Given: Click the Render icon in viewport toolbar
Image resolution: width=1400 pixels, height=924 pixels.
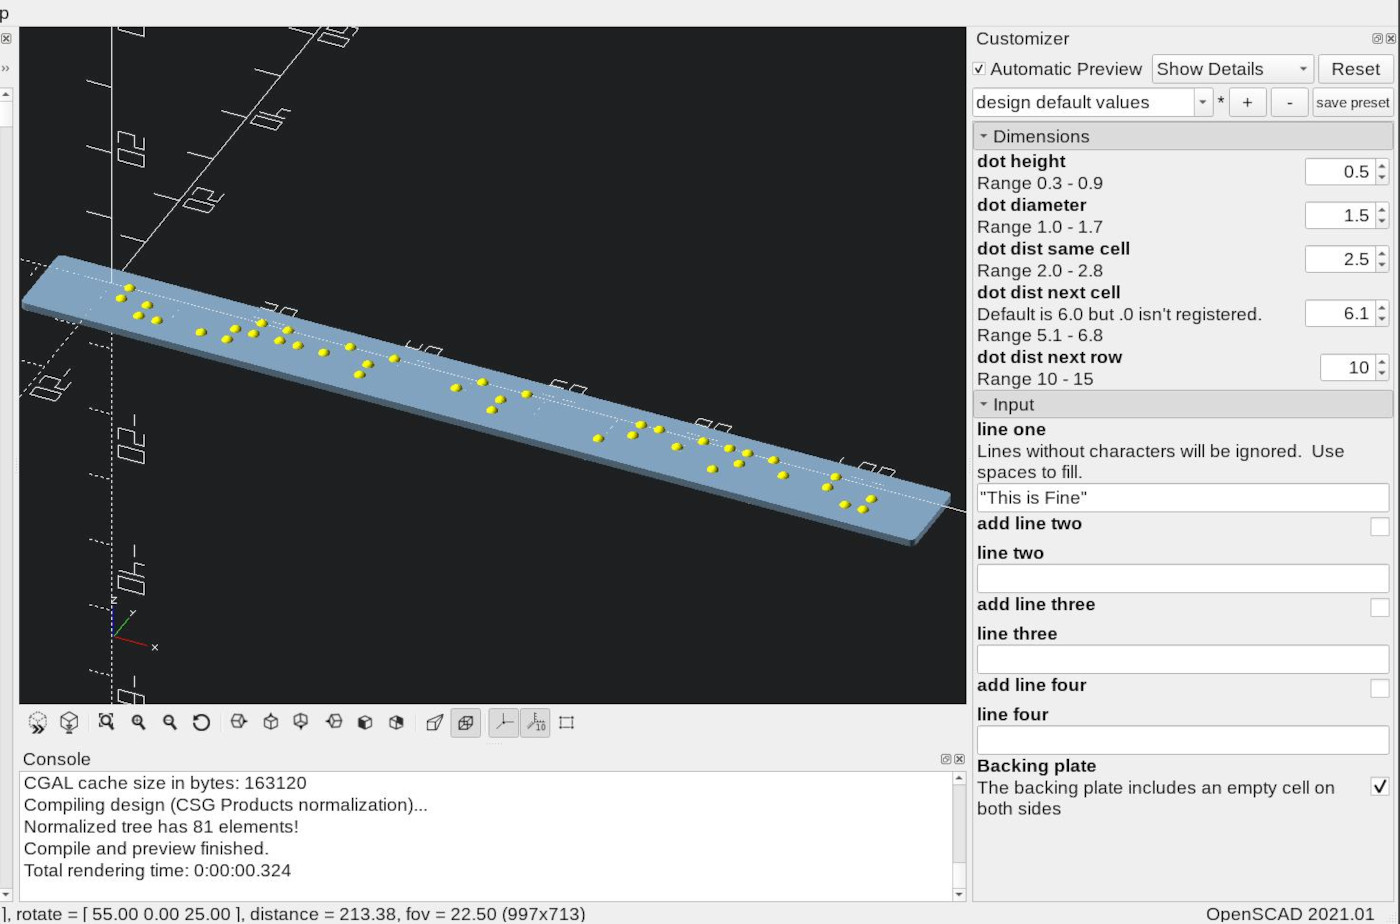Looking at the screenshot, I should 69,722.
